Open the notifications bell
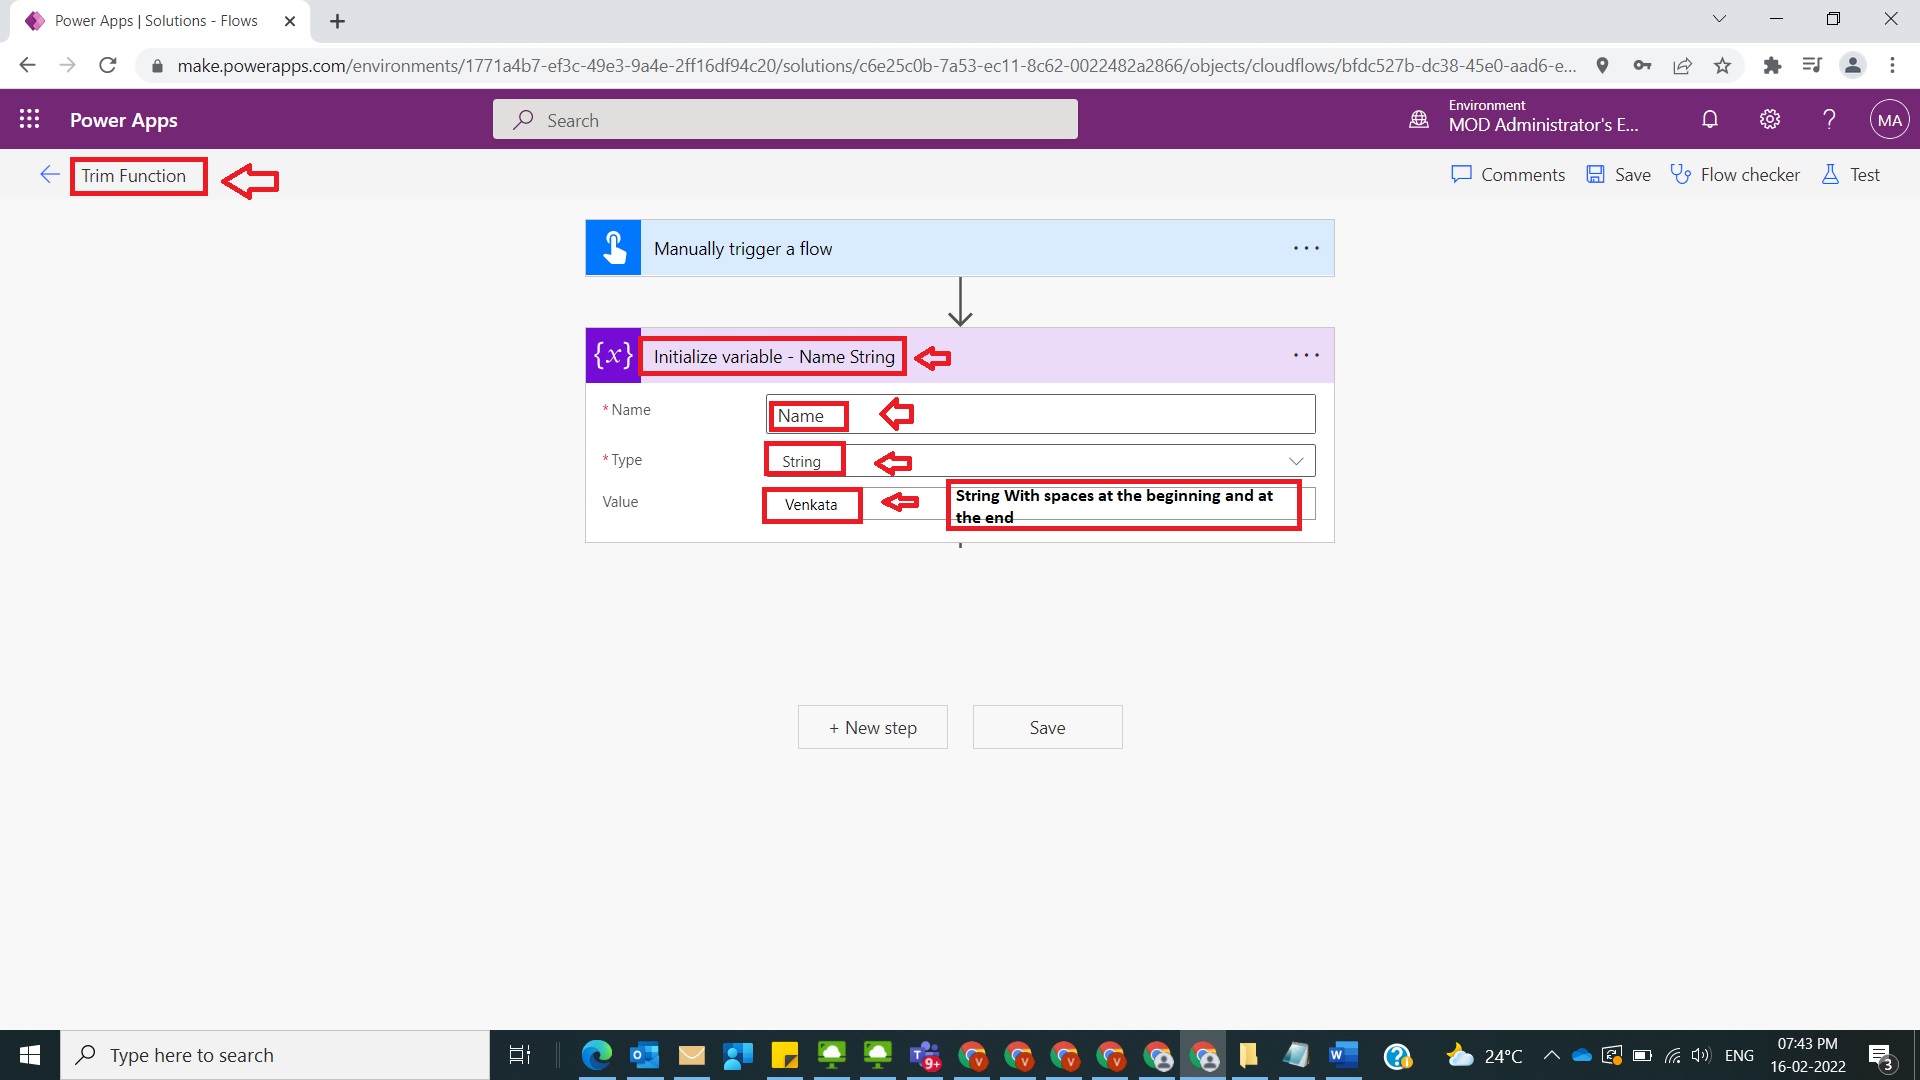The image size is (1920, 1080). coord(1709,119)
